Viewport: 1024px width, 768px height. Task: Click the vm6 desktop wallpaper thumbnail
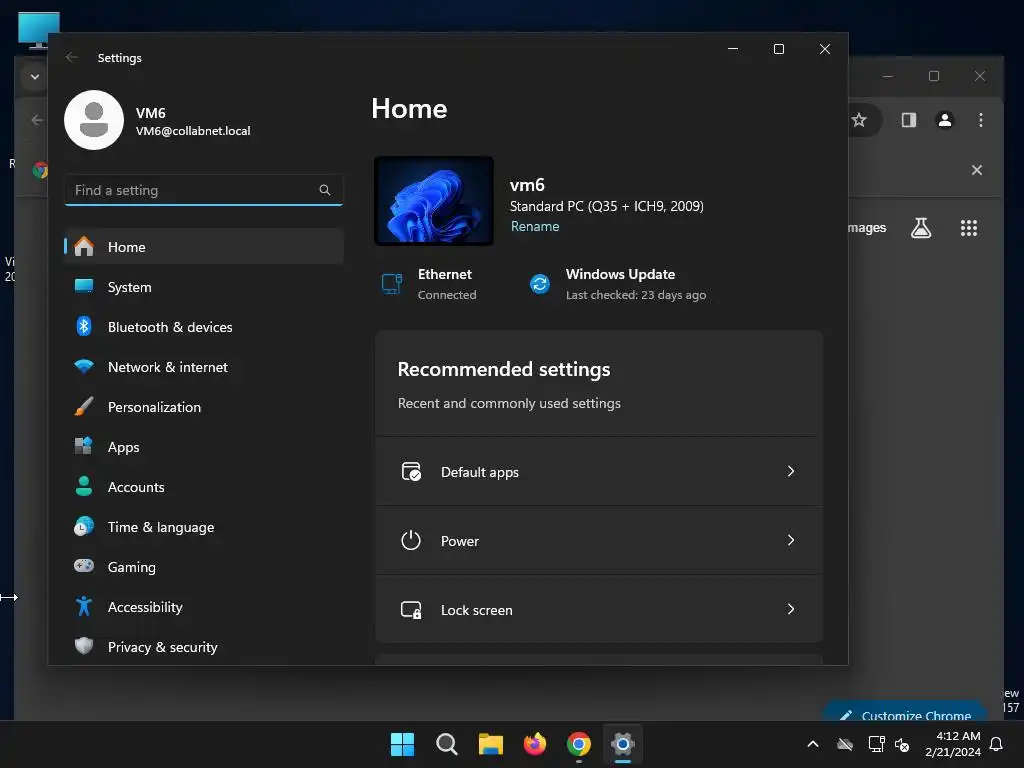tap(434, 200)
